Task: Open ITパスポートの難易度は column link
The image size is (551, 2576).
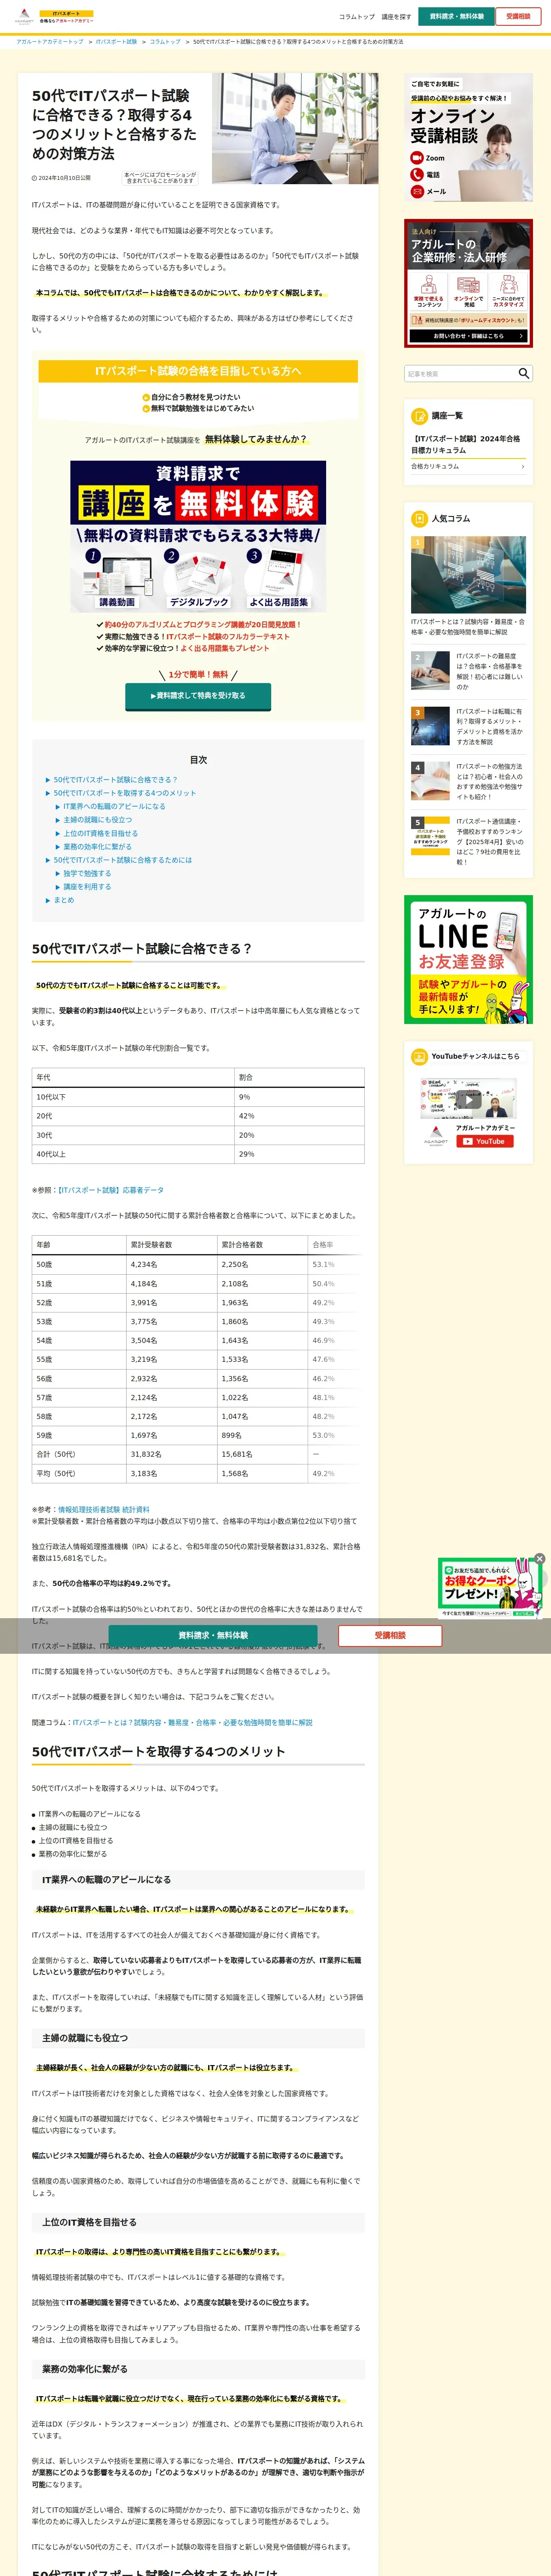Action: point(489,672)
